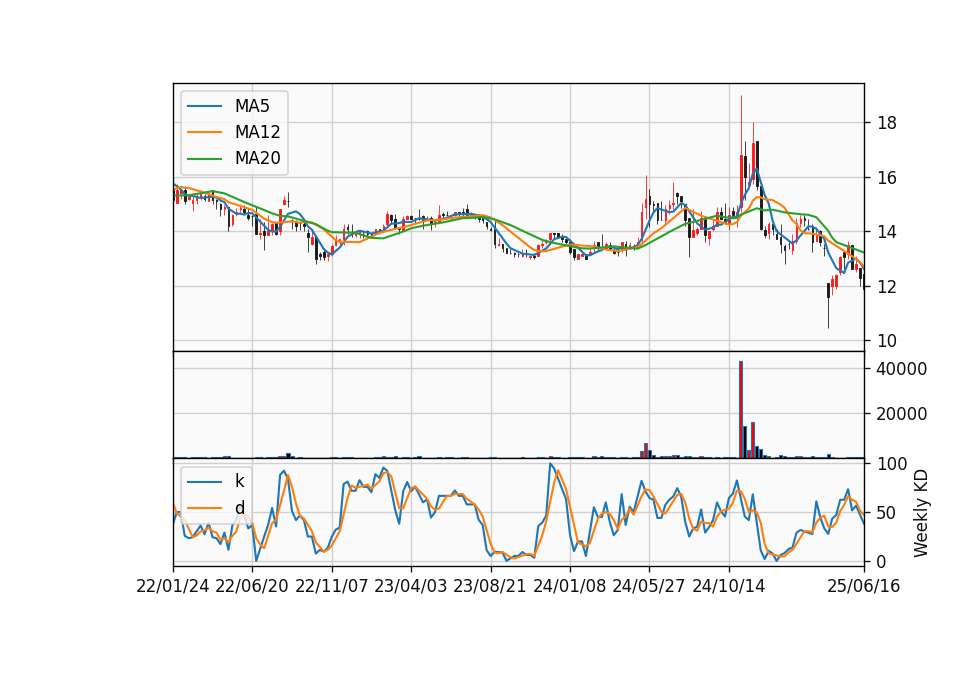960x690 pixels.
Task: Click the k legend label in KD panel
Action: point(240,481)
